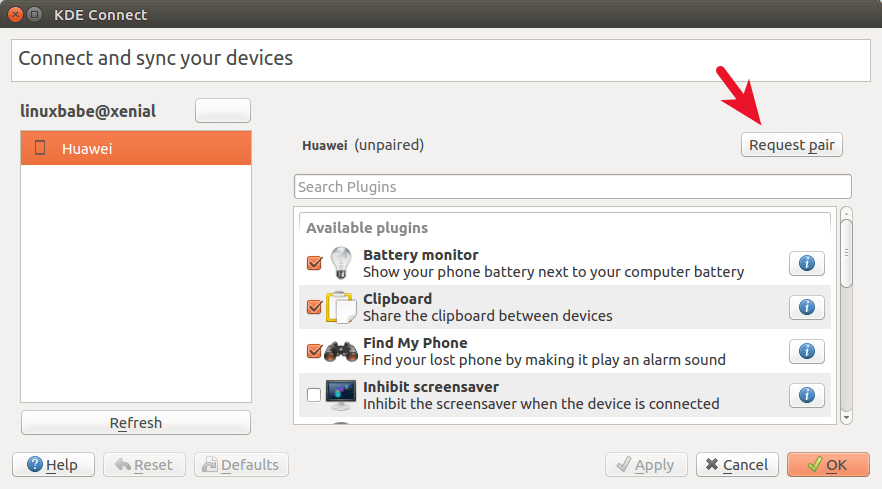The image size is (882, 489).
Task: Enable the Inhibit screensaver checkbox
Action: [x=314, y=395]
